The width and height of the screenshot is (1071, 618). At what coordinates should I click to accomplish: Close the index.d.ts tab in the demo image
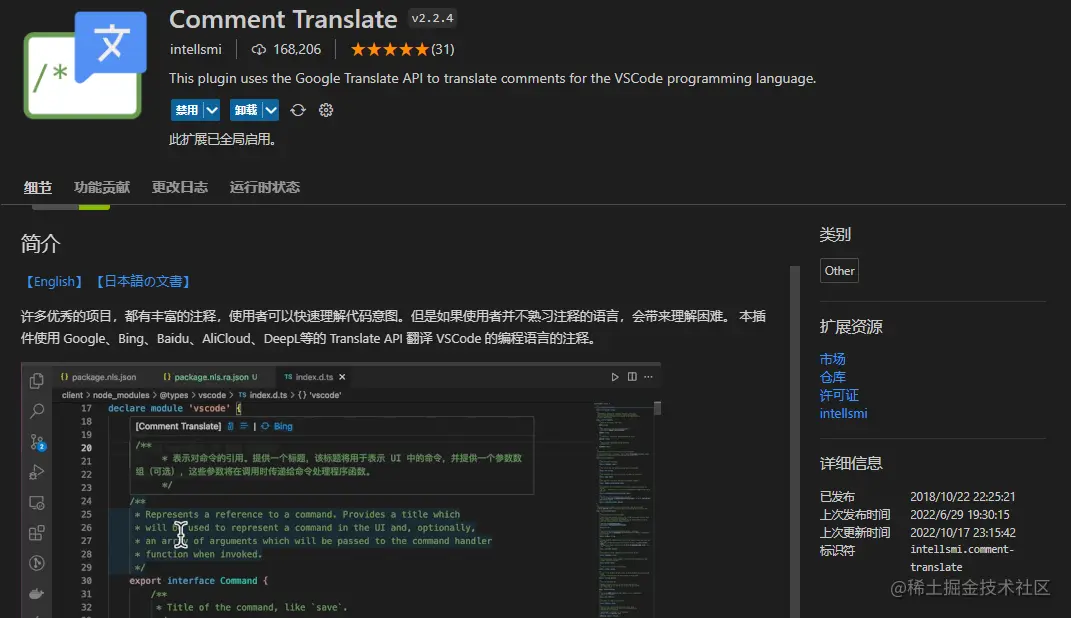[x=342, y=377]
